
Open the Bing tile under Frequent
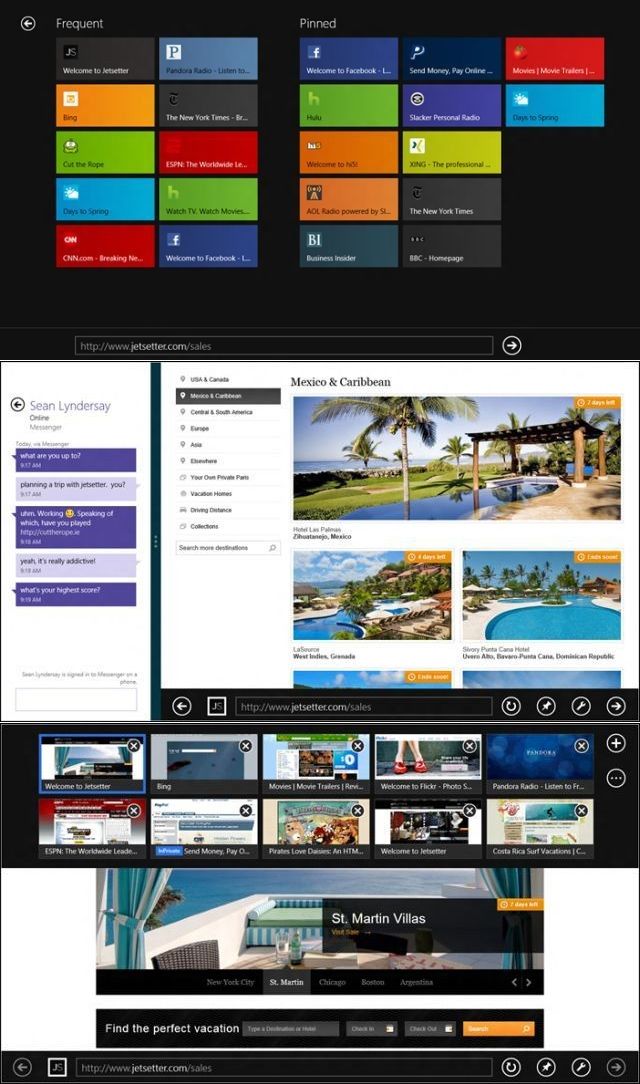[105, 106]
